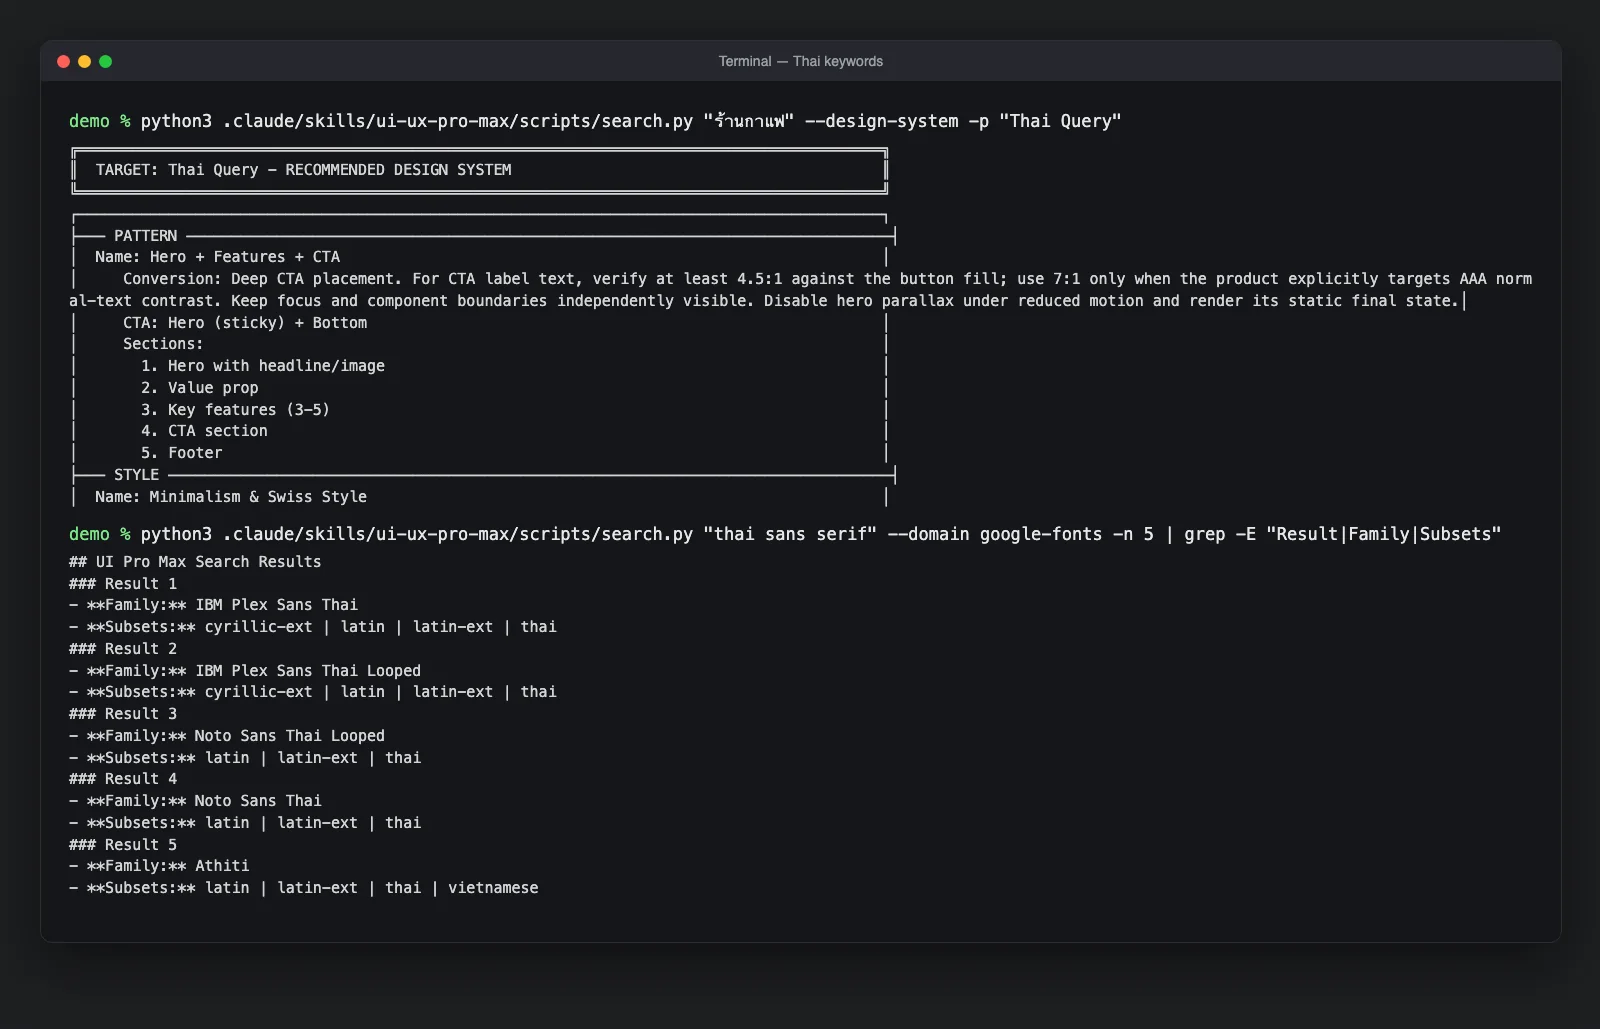Click the 'Athiti' family line
This screenshot has height=1029, width=1600.
point(159,866)
